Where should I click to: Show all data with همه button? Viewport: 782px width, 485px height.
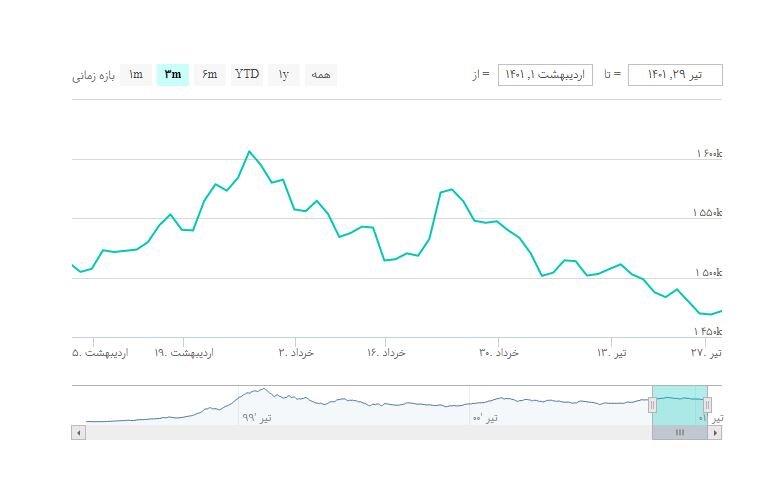(x=320, y=75)
